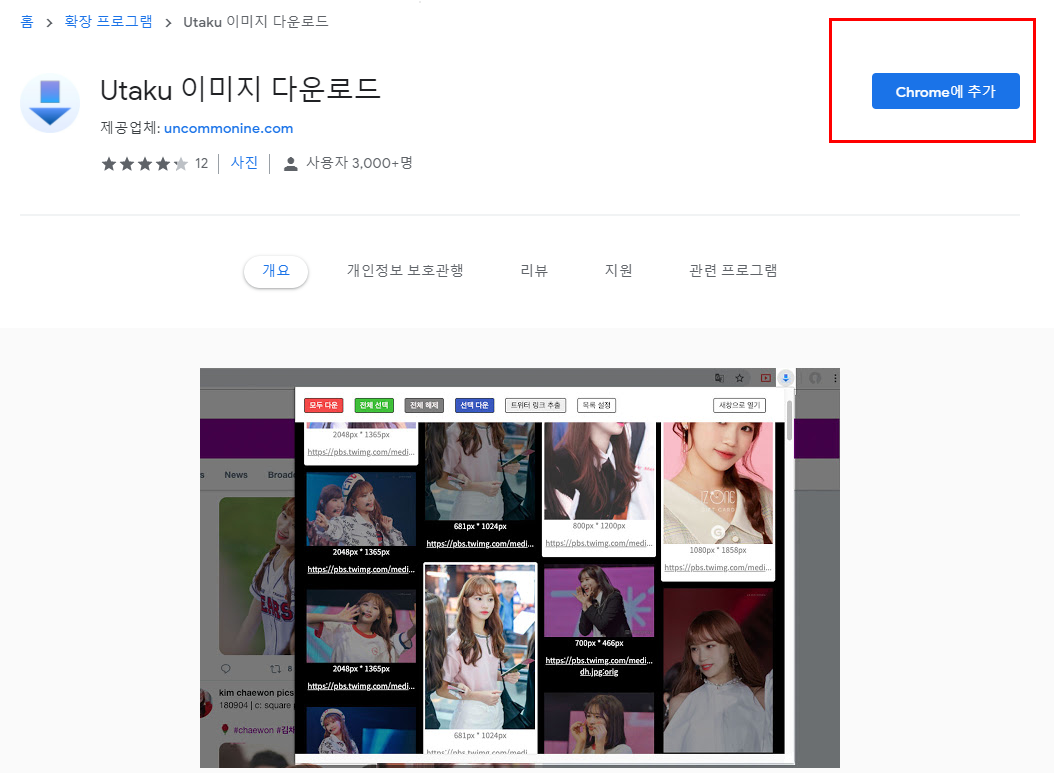Viewport: 1054px width, 773px height.
Task: Click the red screen icon in preview toolbar
Action: [766, 378]
